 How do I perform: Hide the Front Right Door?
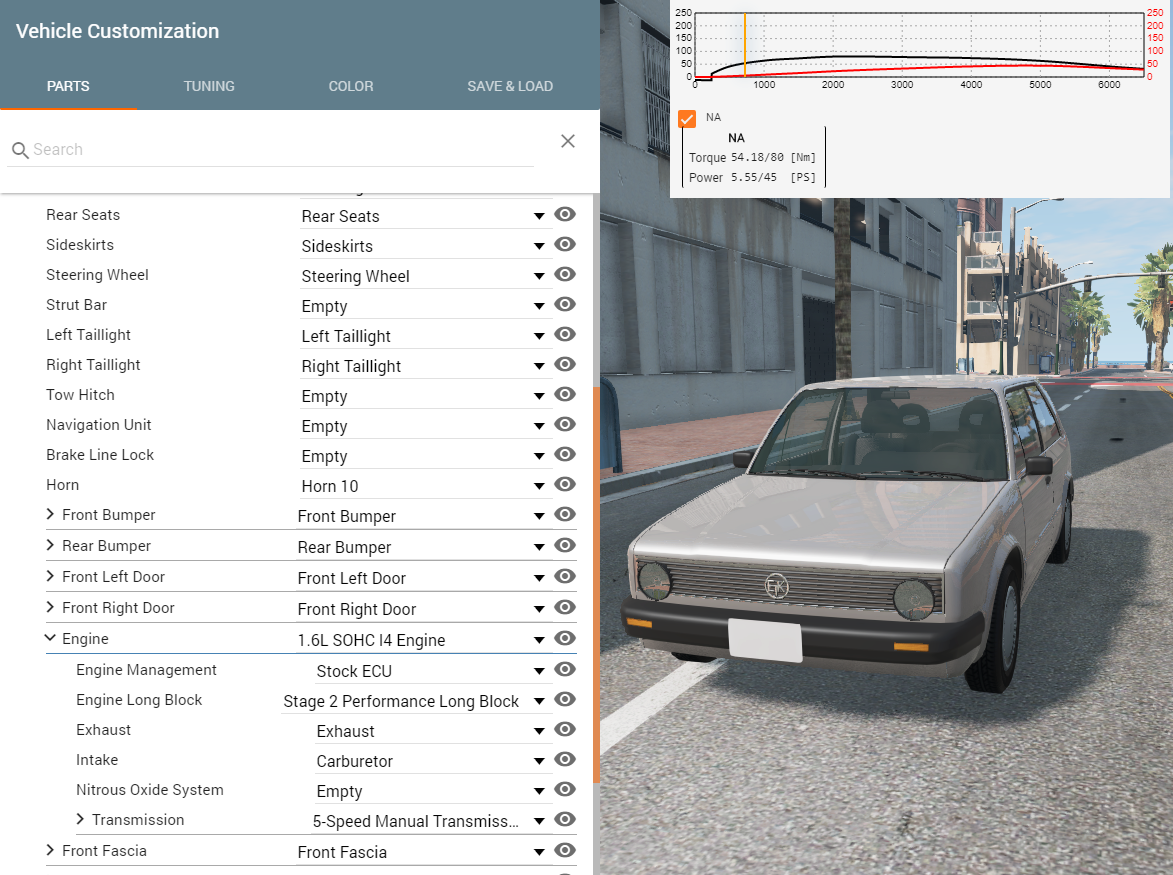click(x=565, y=607)
